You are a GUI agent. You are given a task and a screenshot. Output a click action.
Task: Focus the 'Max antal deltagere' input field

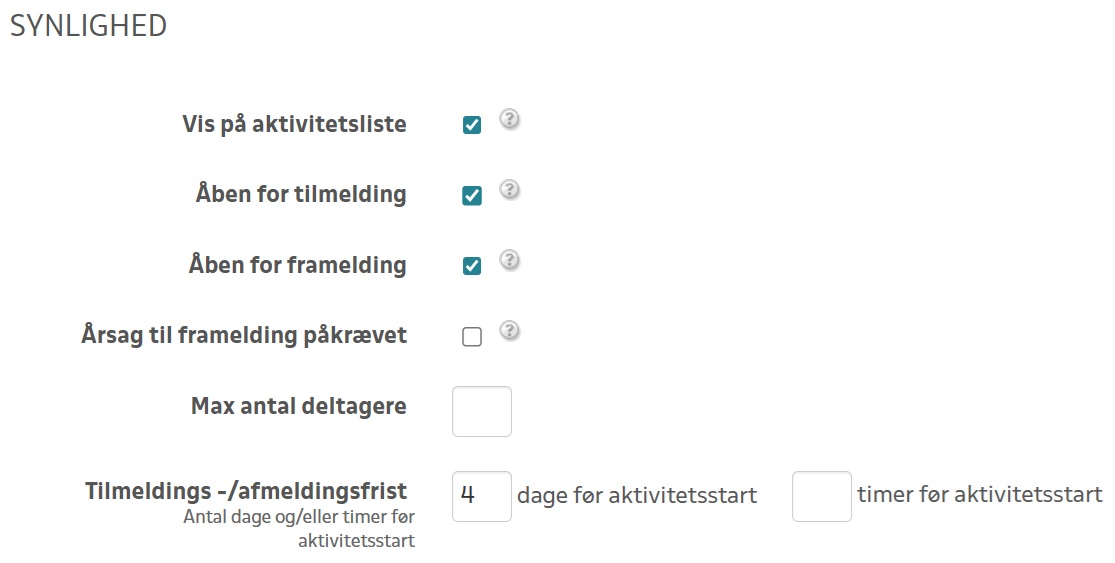coord(482,412)
